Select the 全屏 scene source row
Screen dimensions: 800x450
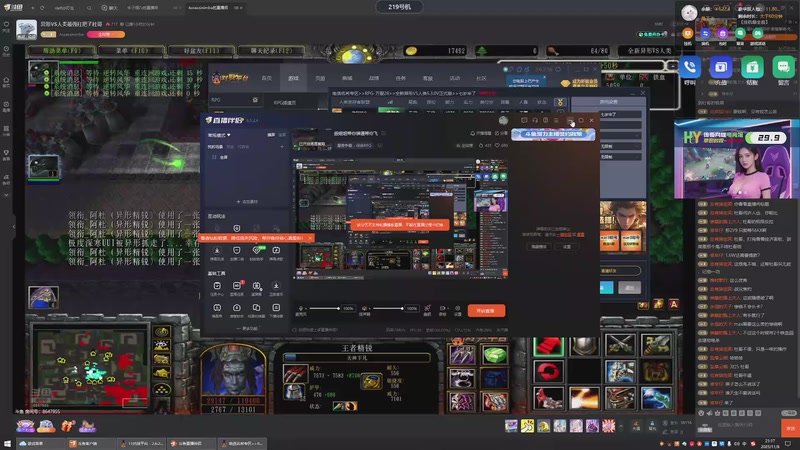[246, 157]
